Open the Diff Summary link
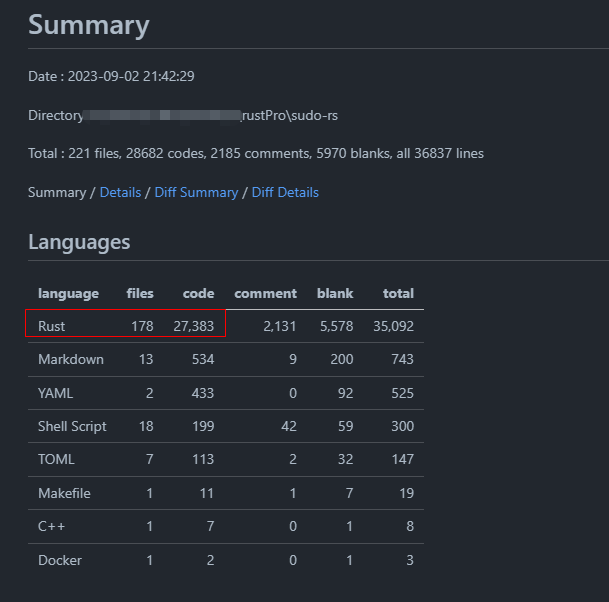 196,192
